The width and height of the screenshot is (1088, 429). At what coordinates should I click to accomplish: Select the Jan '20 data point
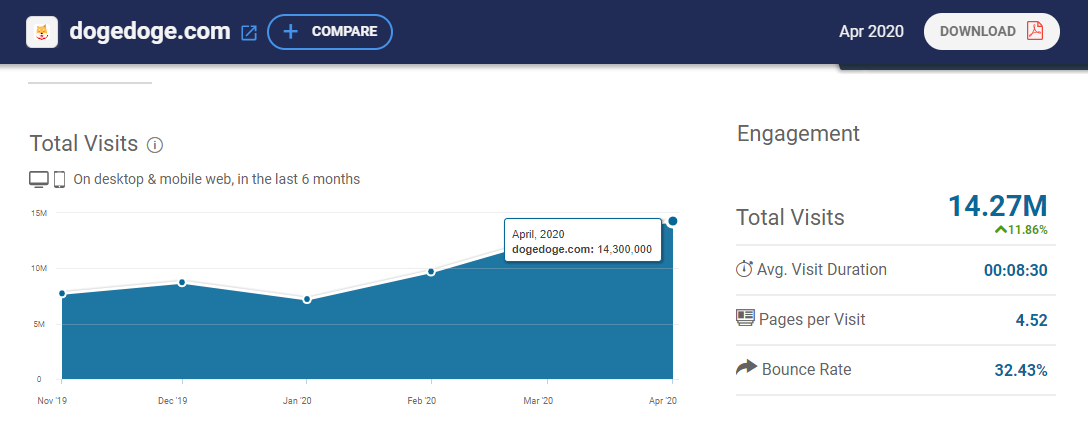(307, 299)
